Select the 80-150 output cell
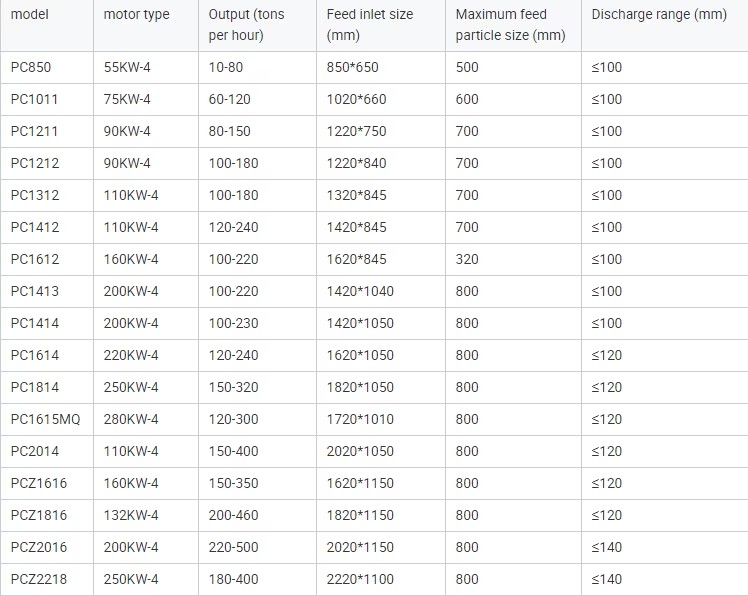This screenshot has height=596, width=748. [x=229, y=131]
